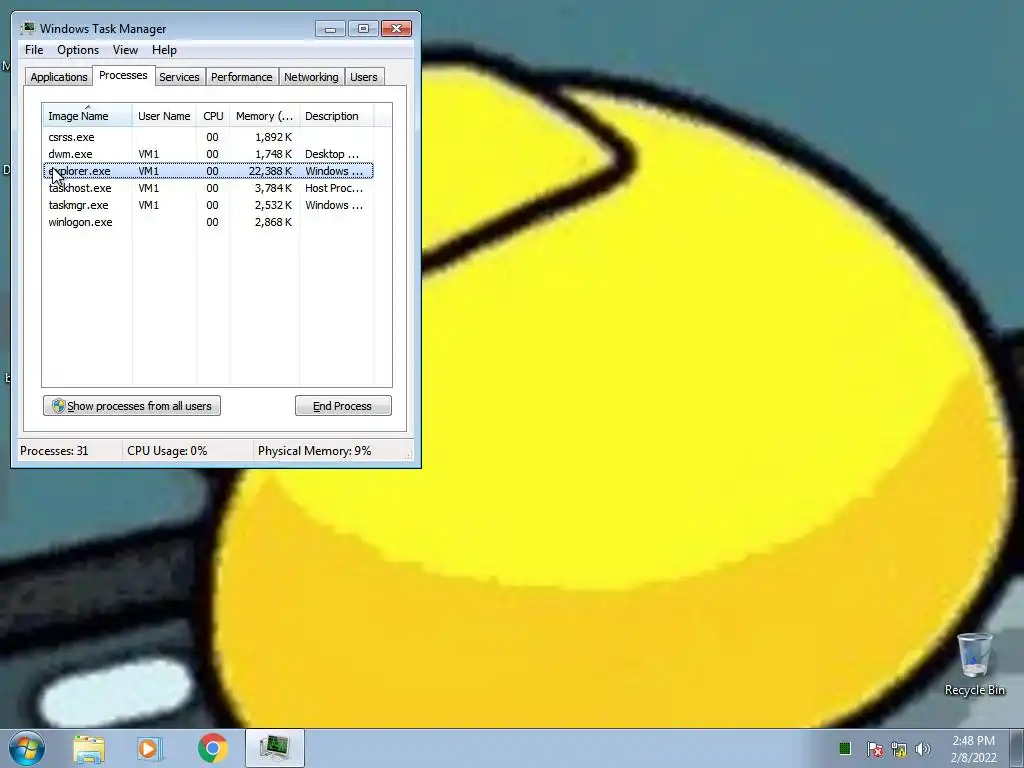Click the Show Desktop strip

[1017, 748]
